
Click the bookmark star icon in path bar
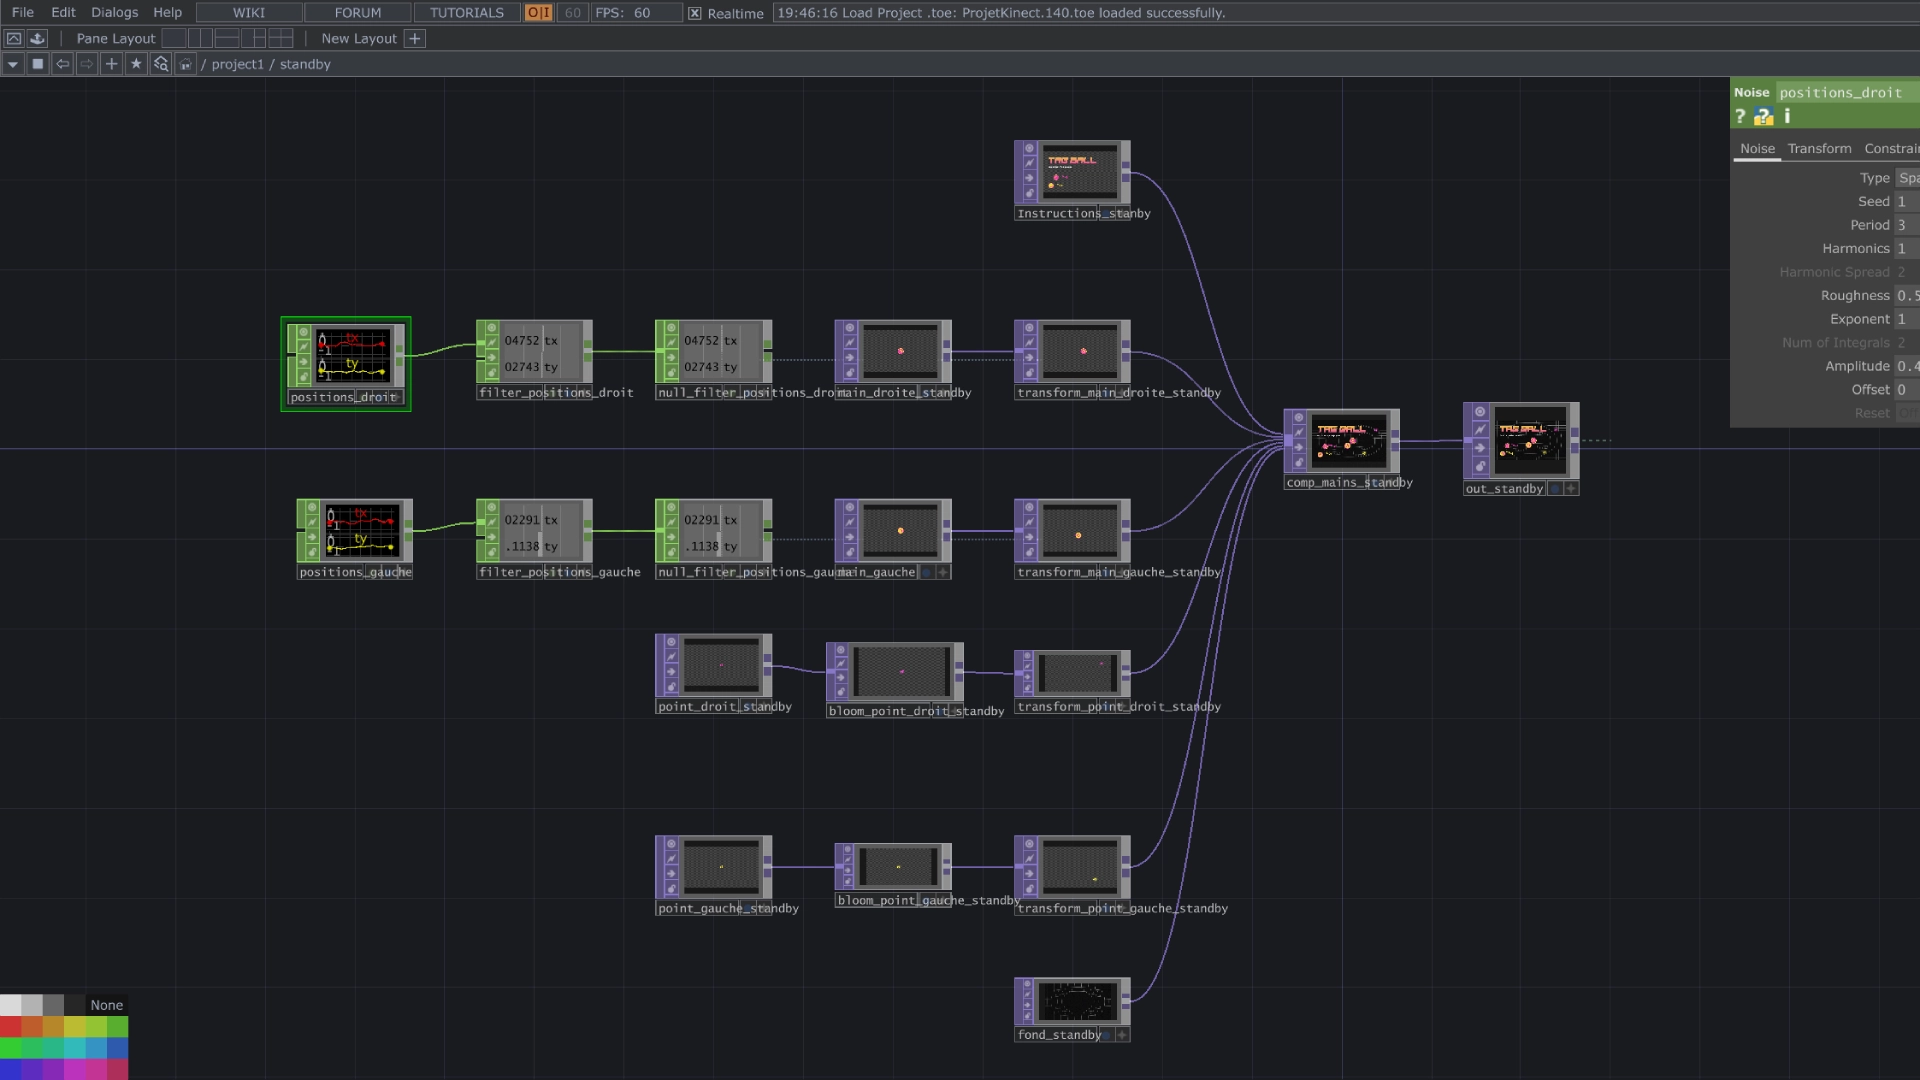[136, 64]
